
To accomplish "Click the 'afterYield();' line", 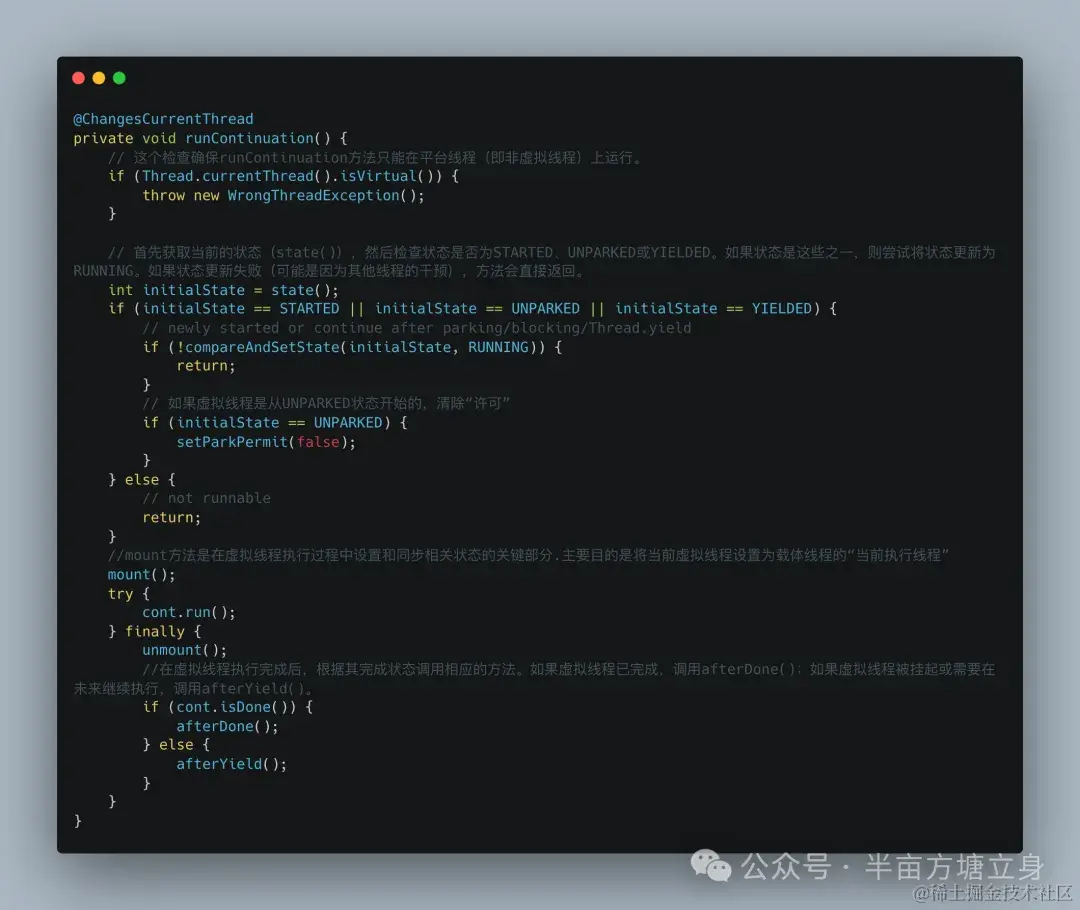I will coord(231,764).
